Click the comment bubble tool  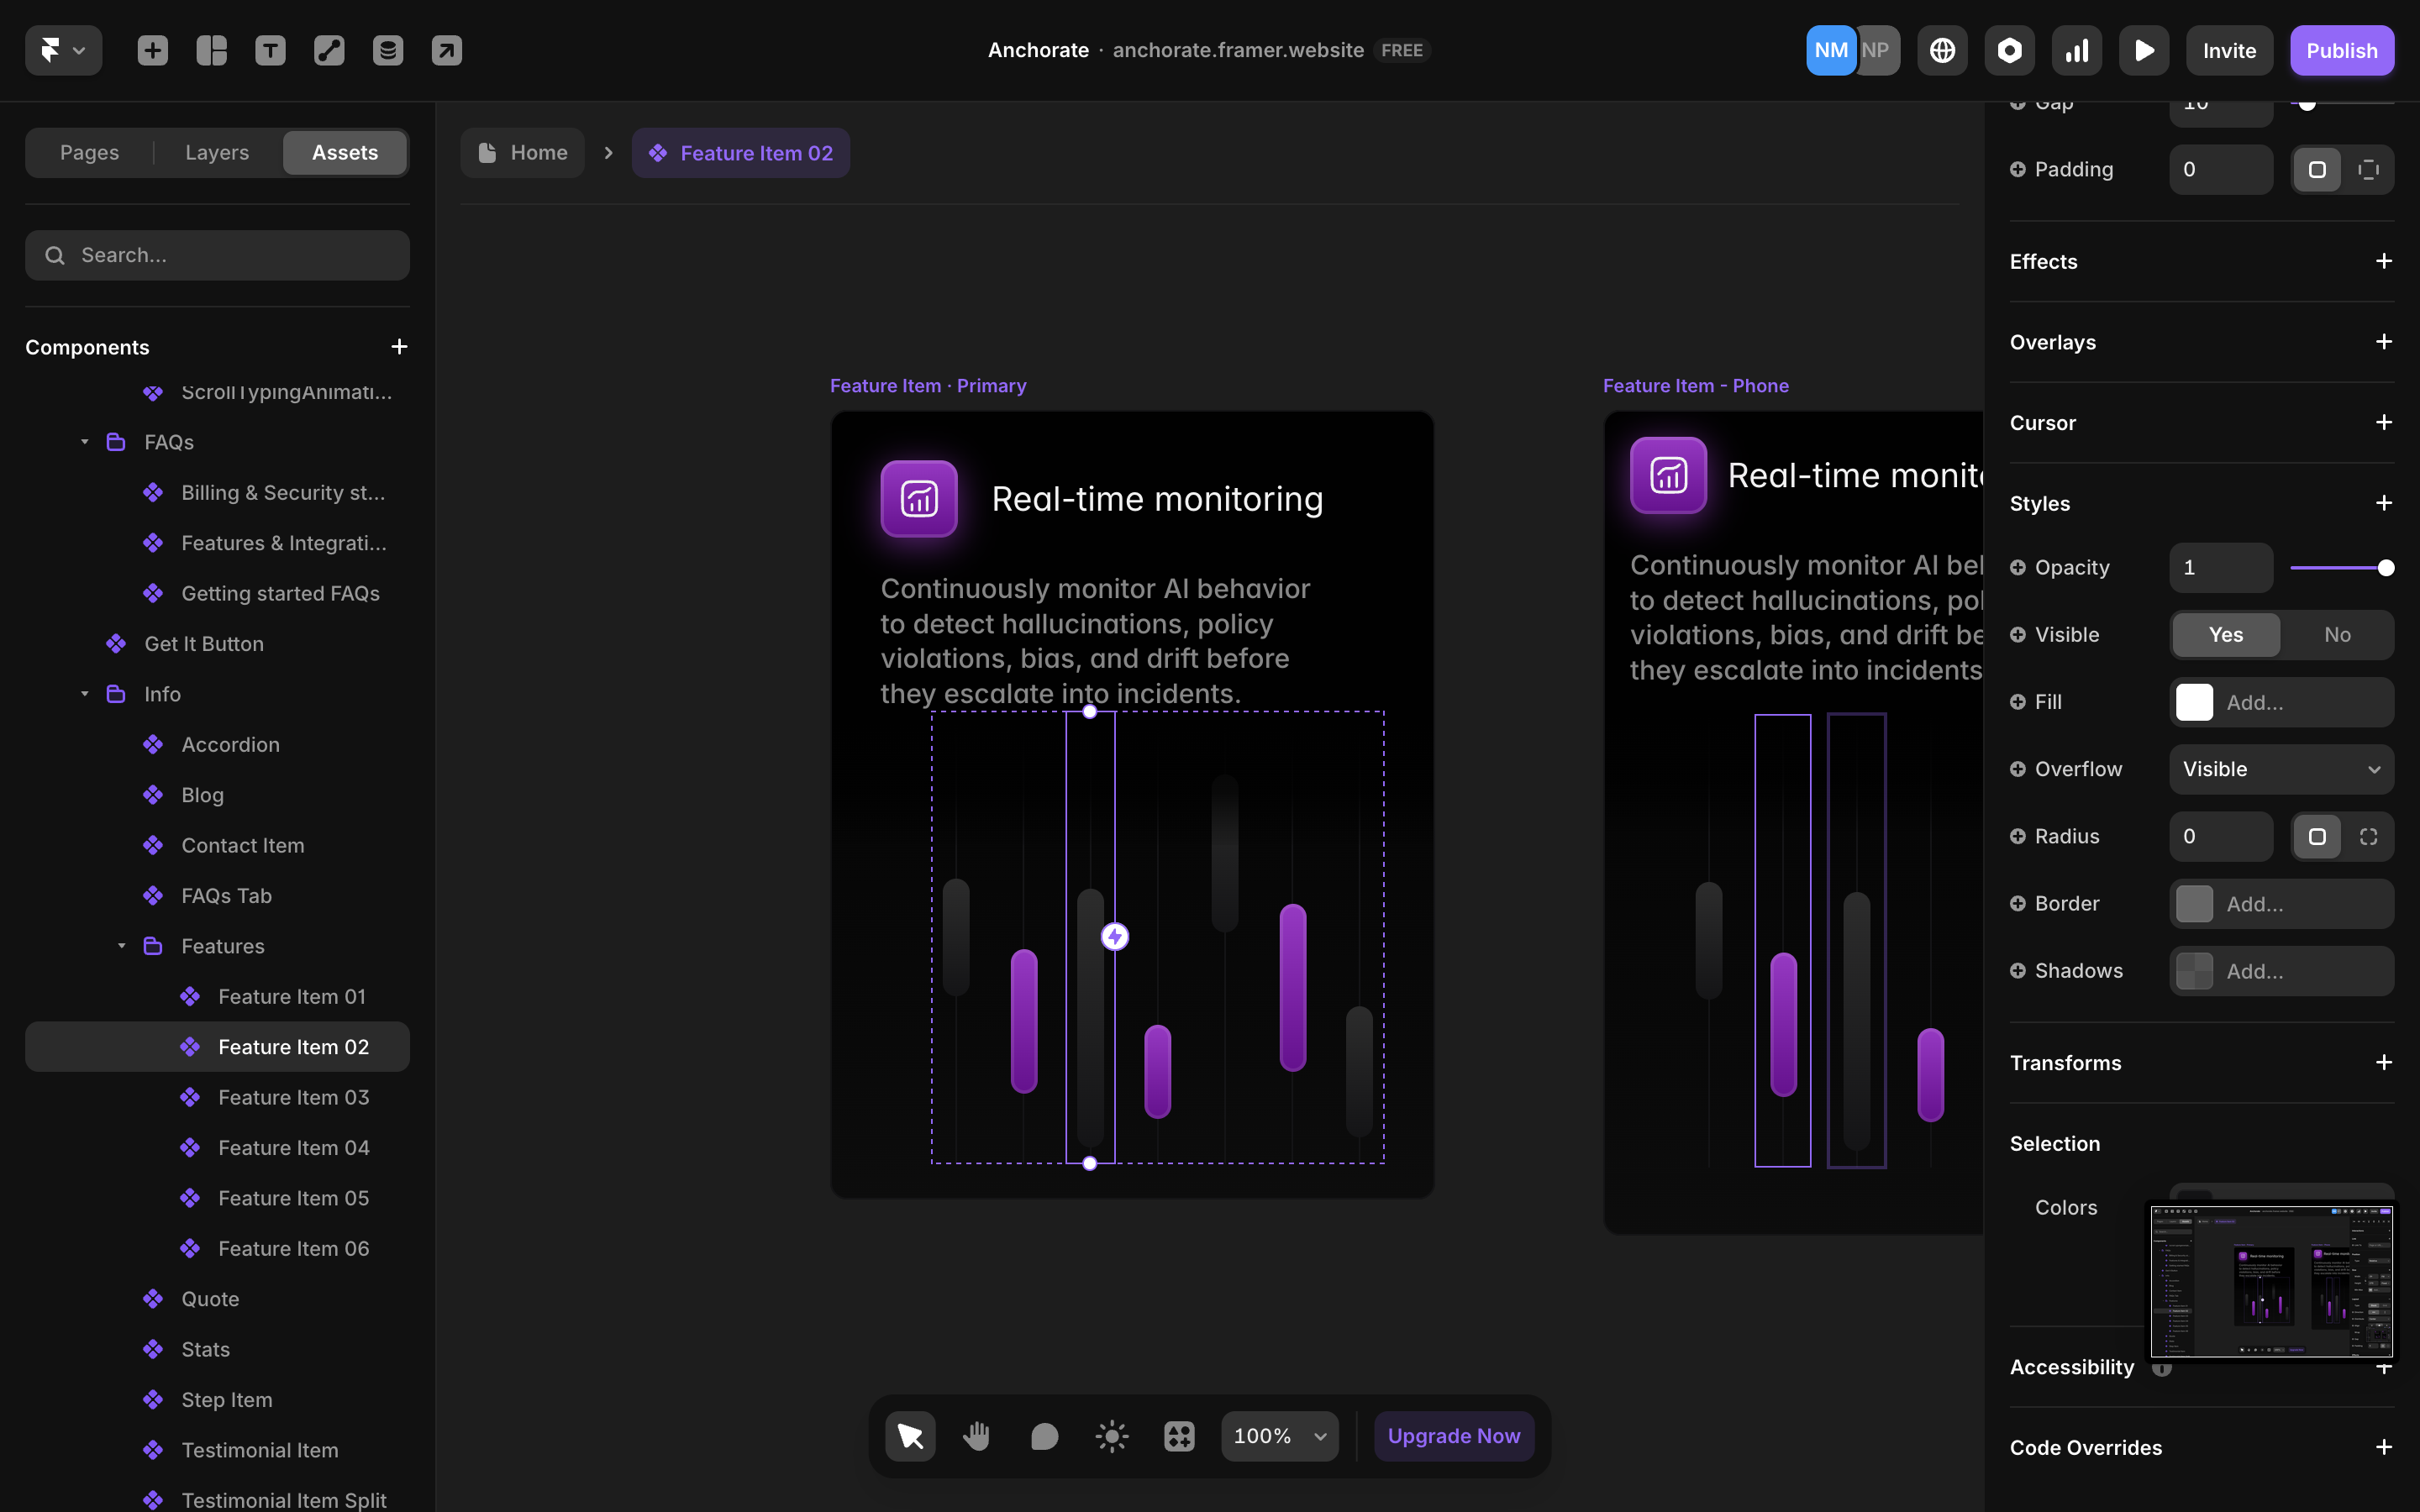(x=1044, y=1436)
